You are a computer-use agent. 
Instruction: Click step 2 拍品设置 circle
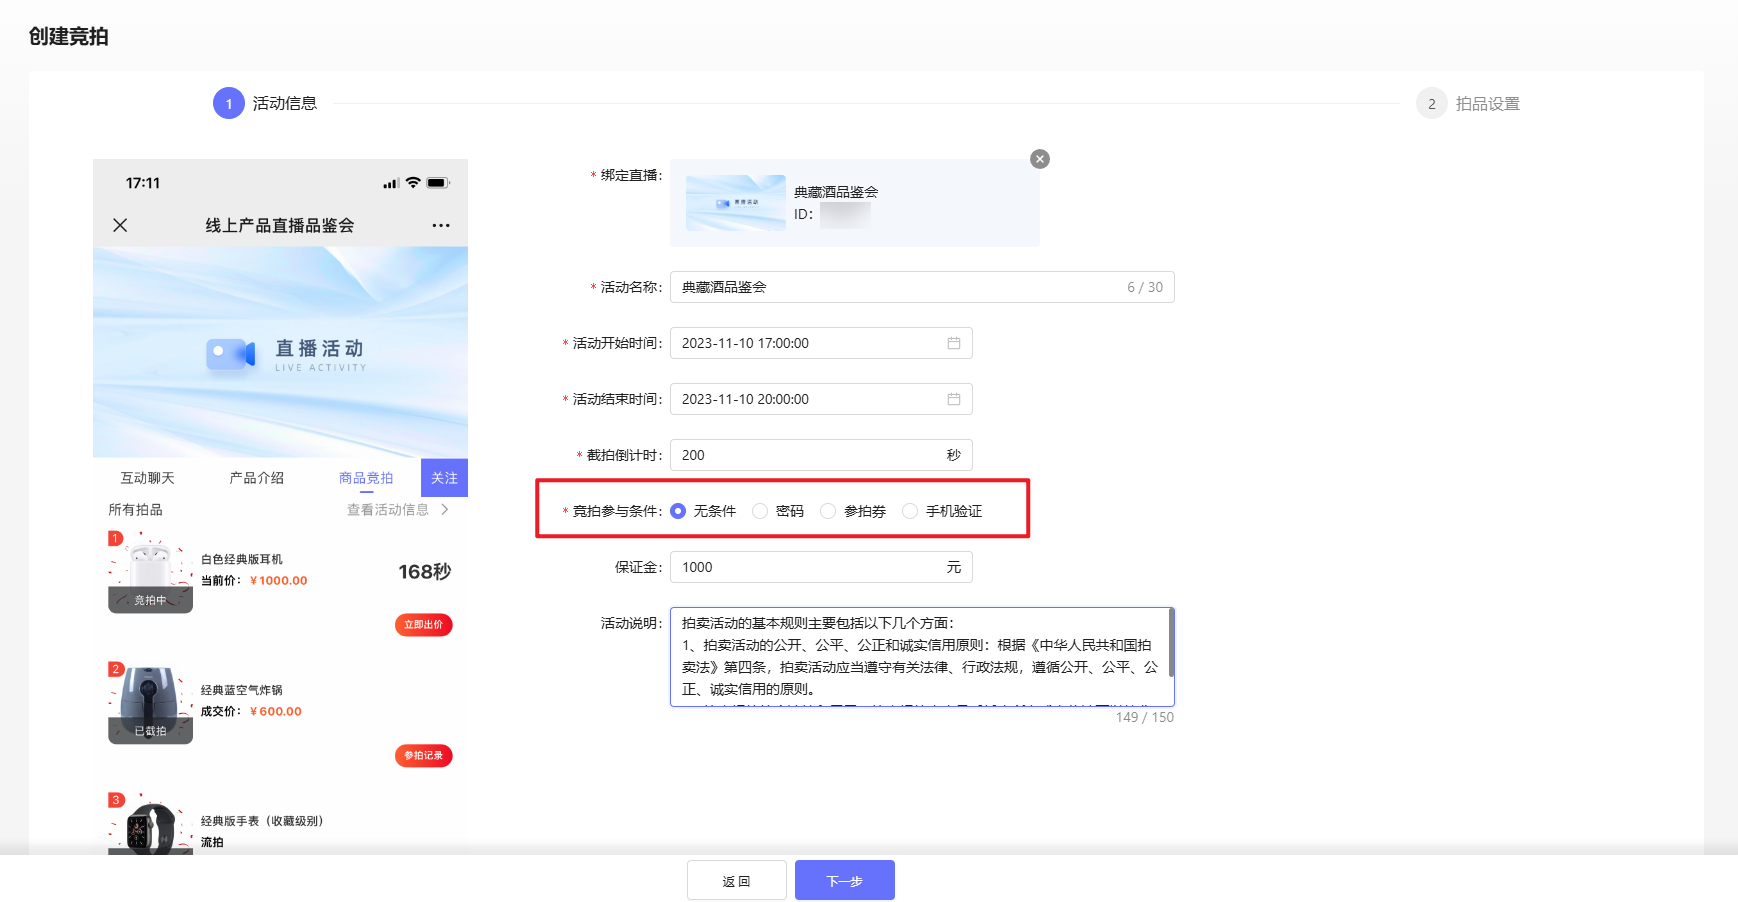click(x=1431, y=103)
